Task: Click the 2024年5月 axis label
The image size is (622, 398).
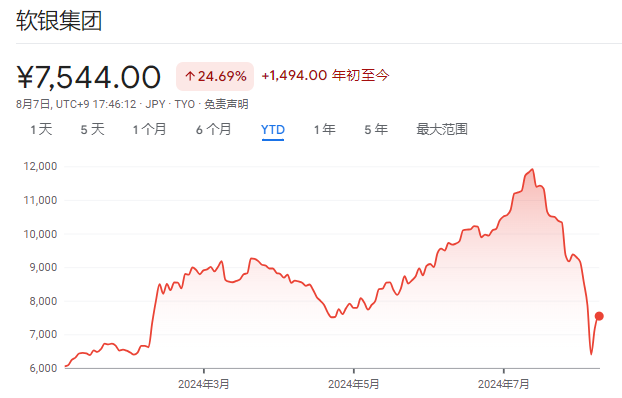Action: [x=354, y=384]
